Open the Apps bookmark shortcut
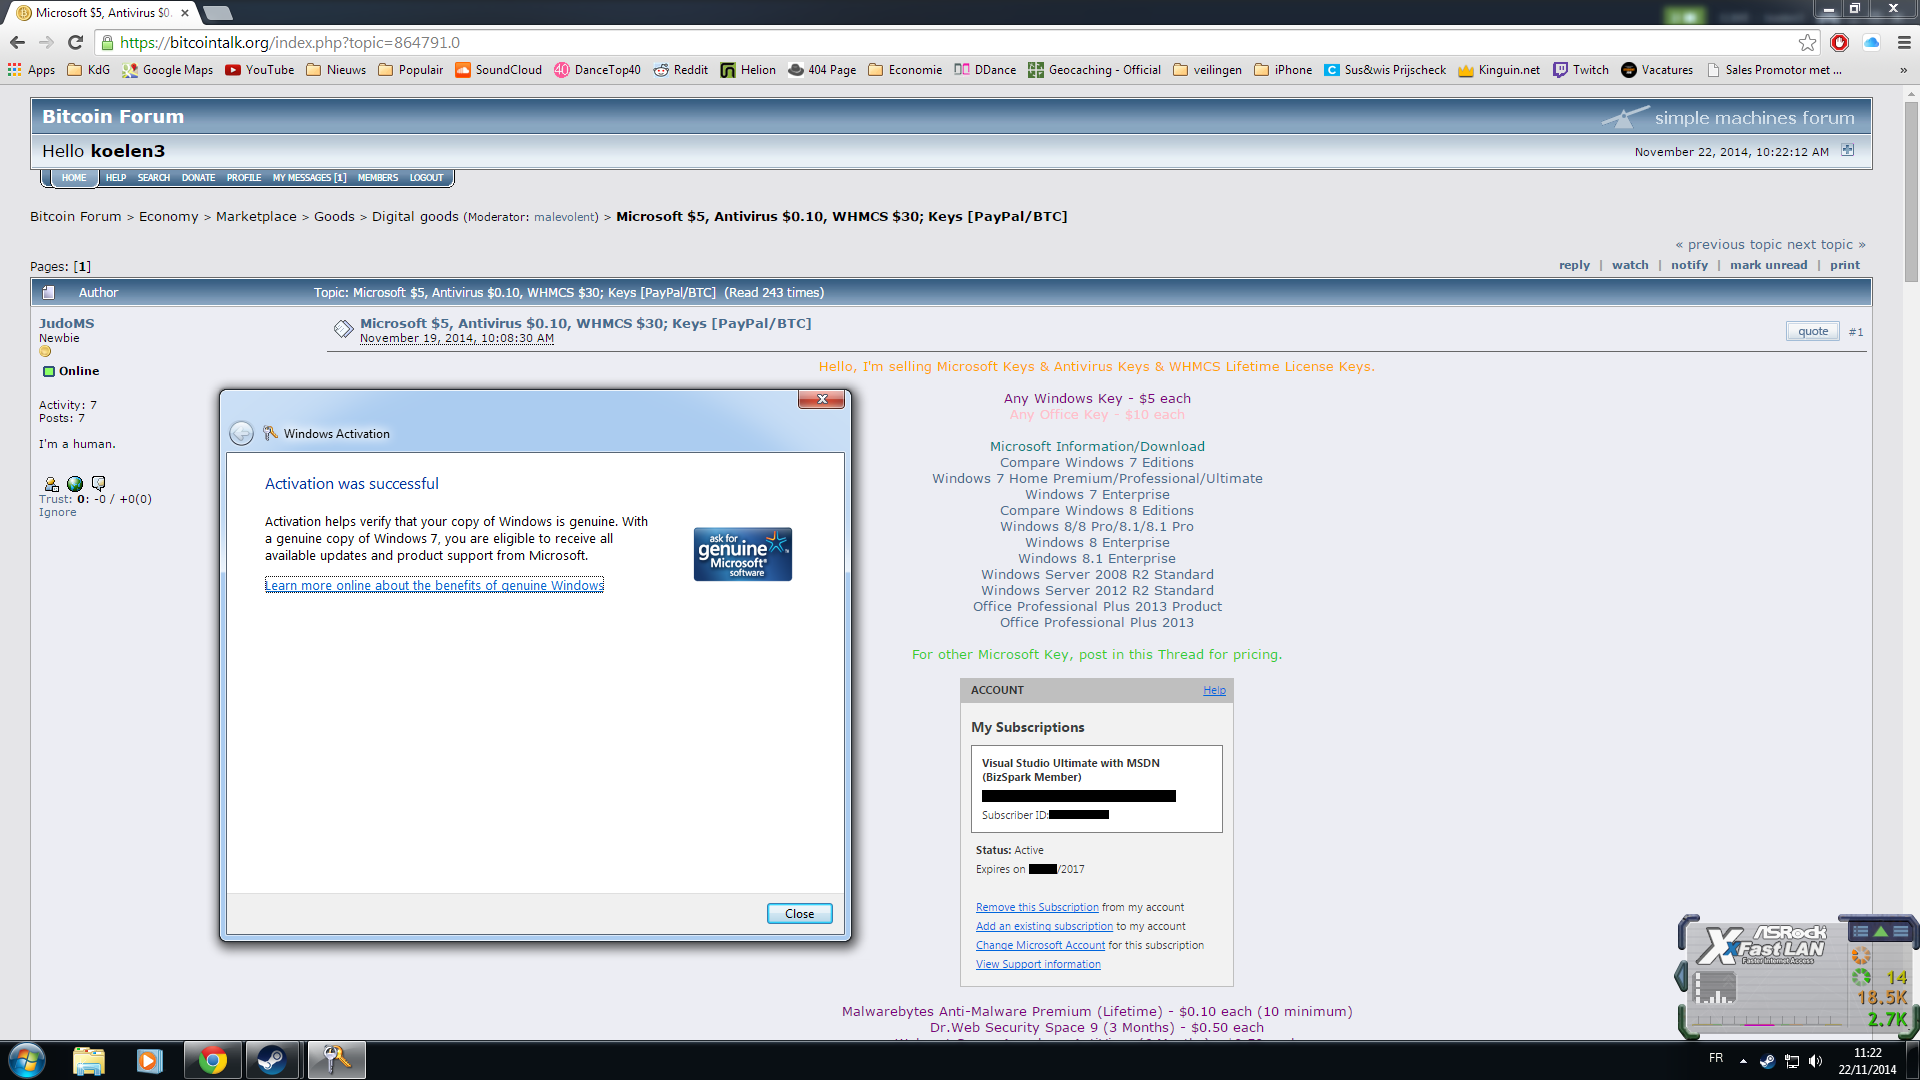Screen dimensions: 1920x1080 pos(31,70)
